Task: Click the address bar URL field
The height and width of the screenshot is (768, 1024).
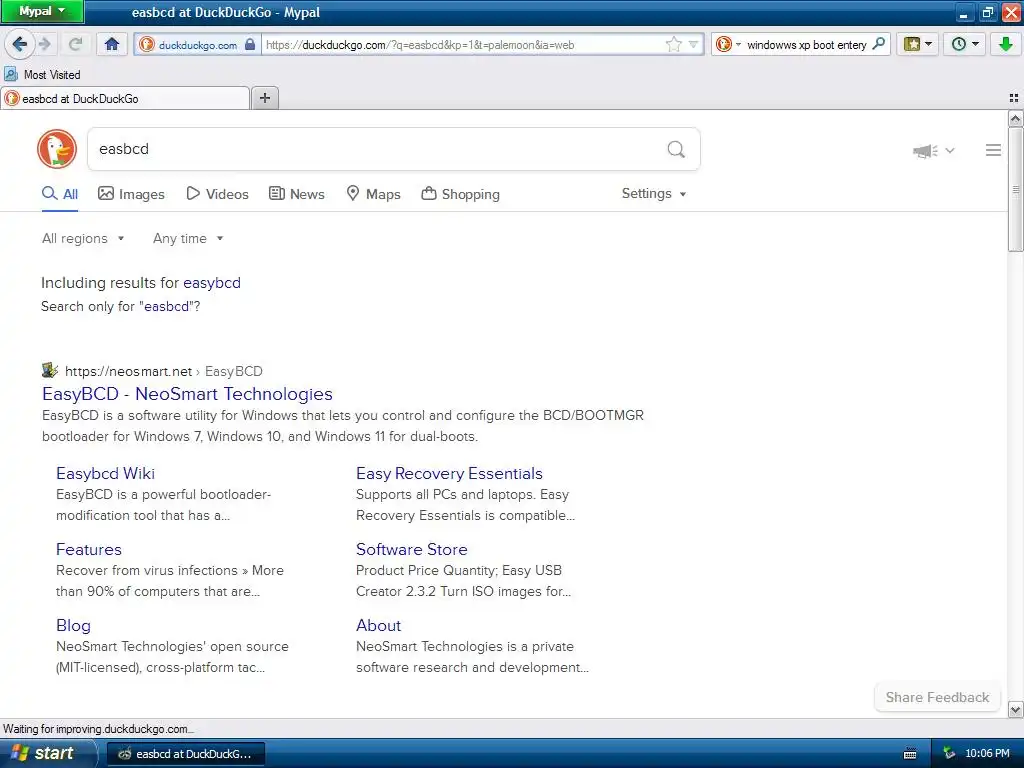Action: coord(464,44)
